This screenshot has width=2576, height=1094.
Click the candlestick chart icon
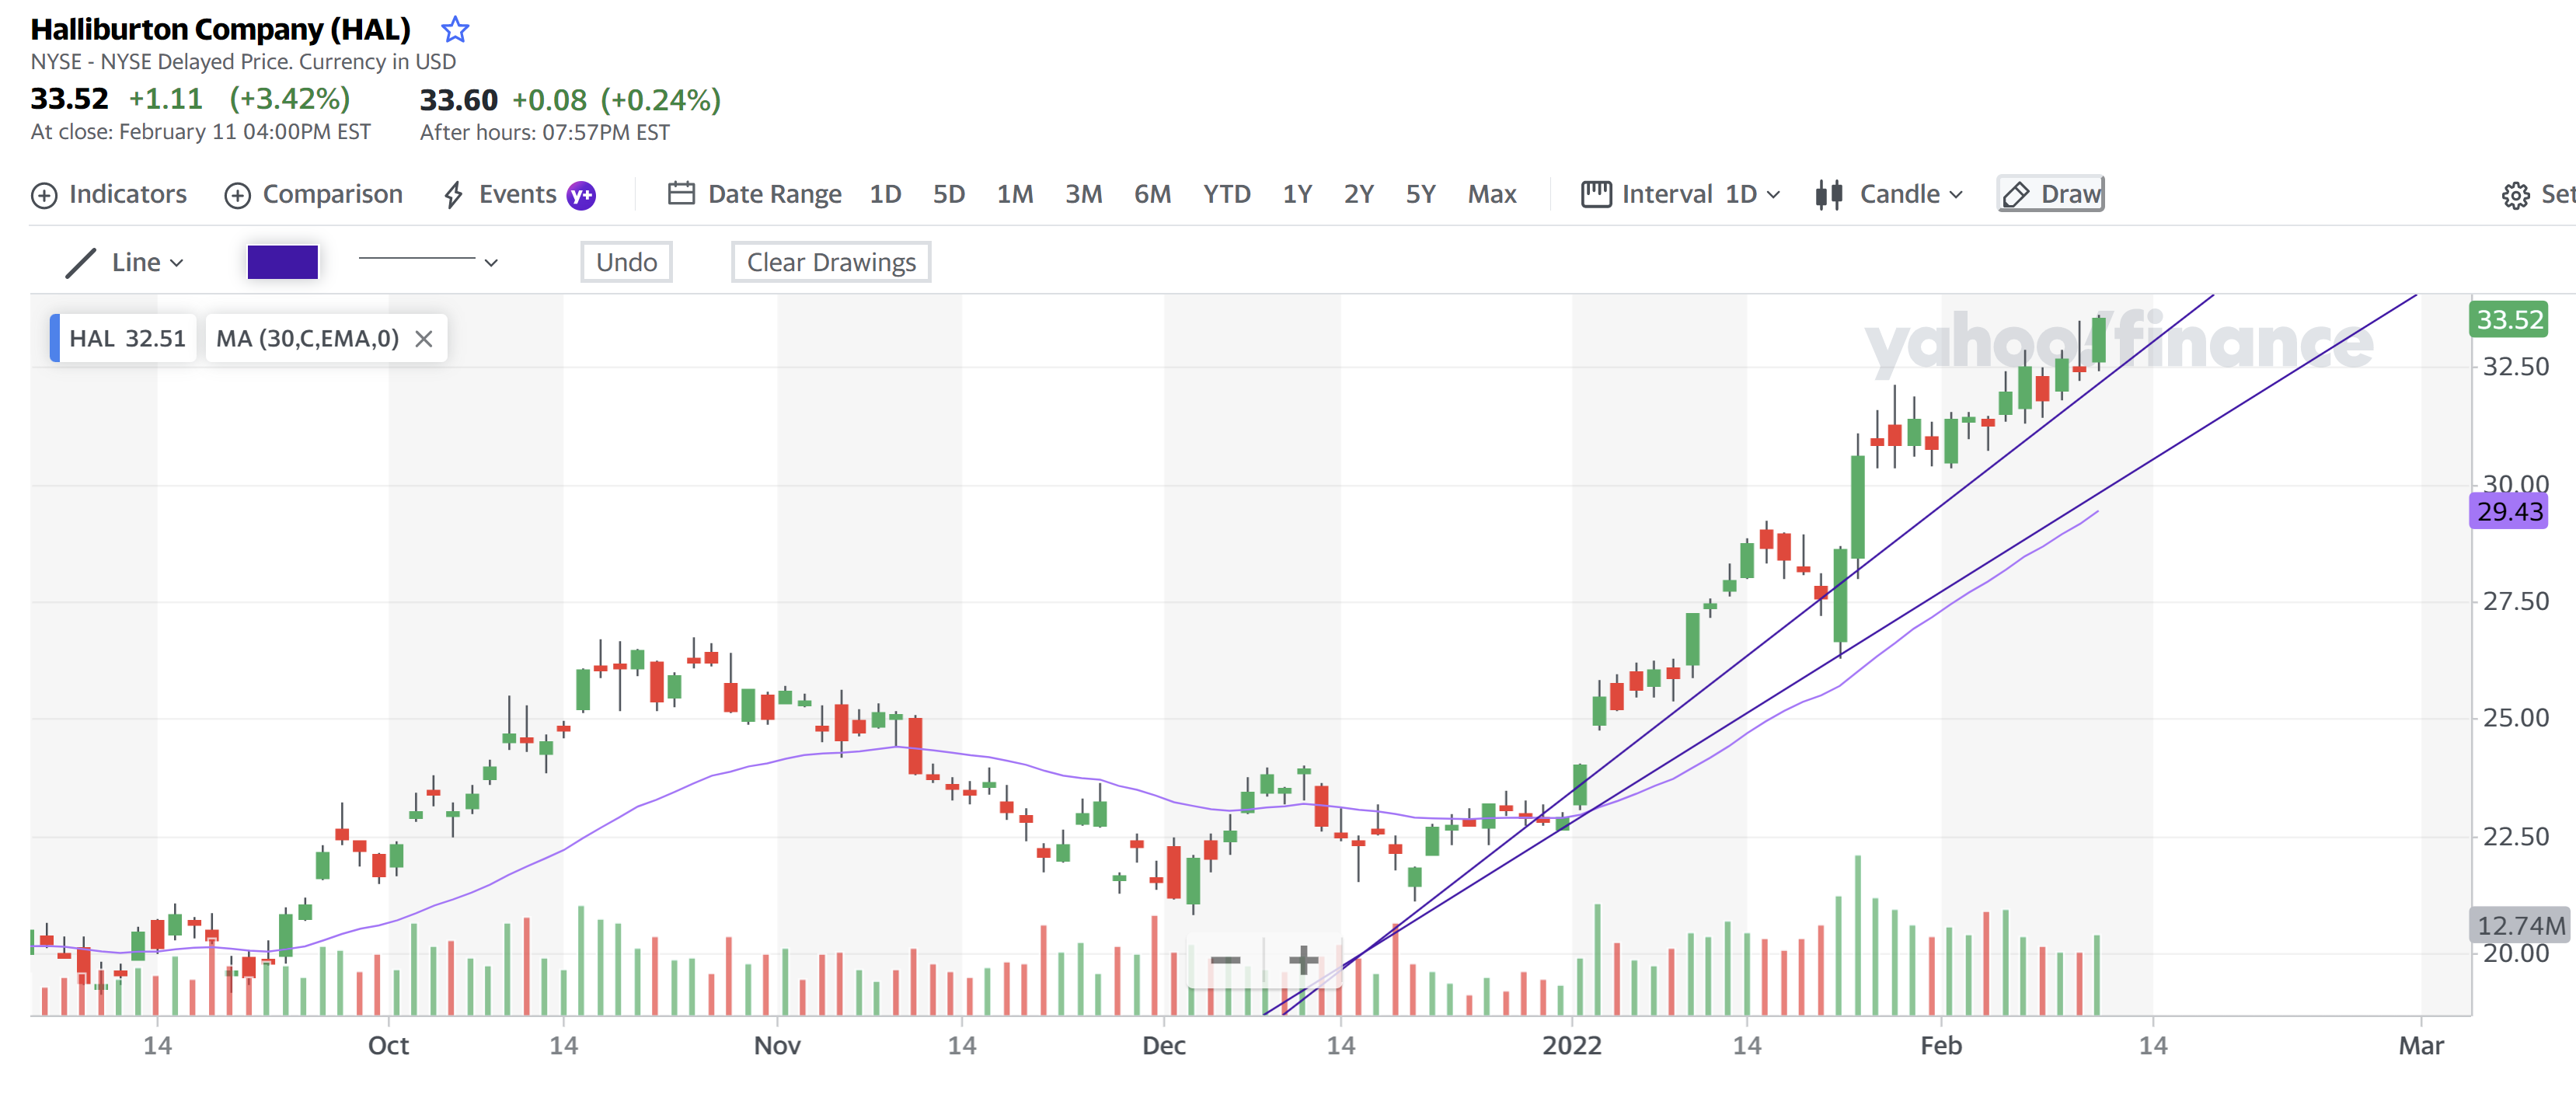1829,194
